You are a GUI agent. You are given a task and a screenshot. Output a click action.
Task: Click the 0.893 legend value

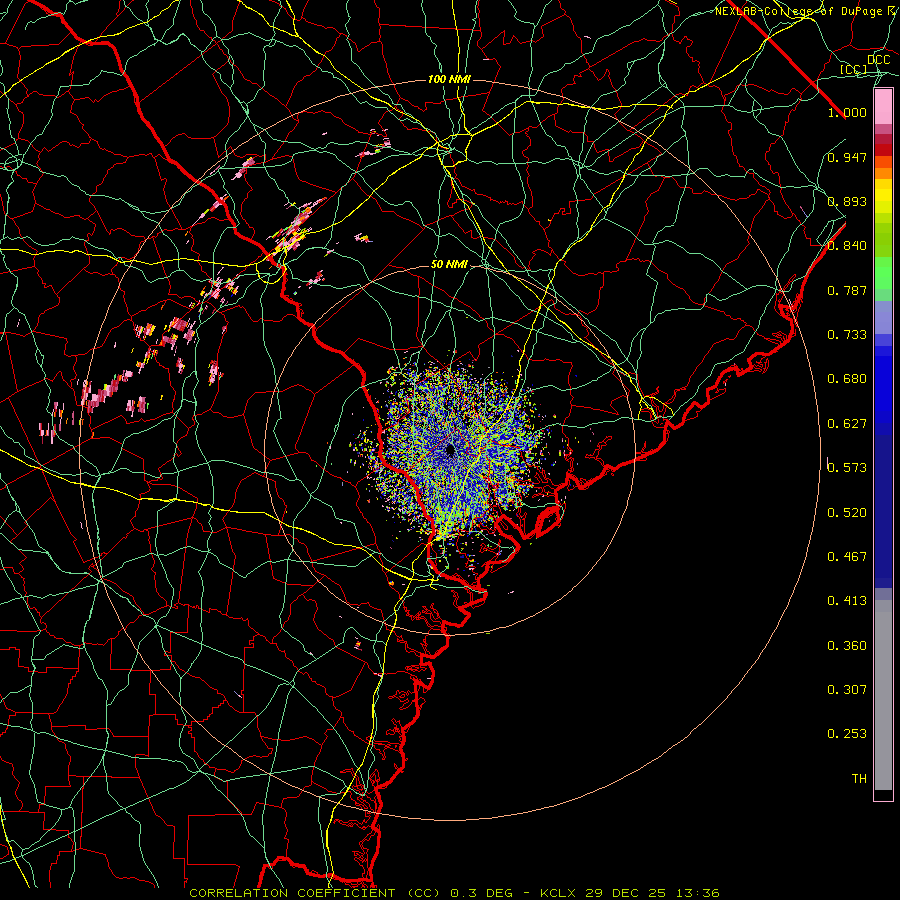click(x=847, y=201)
